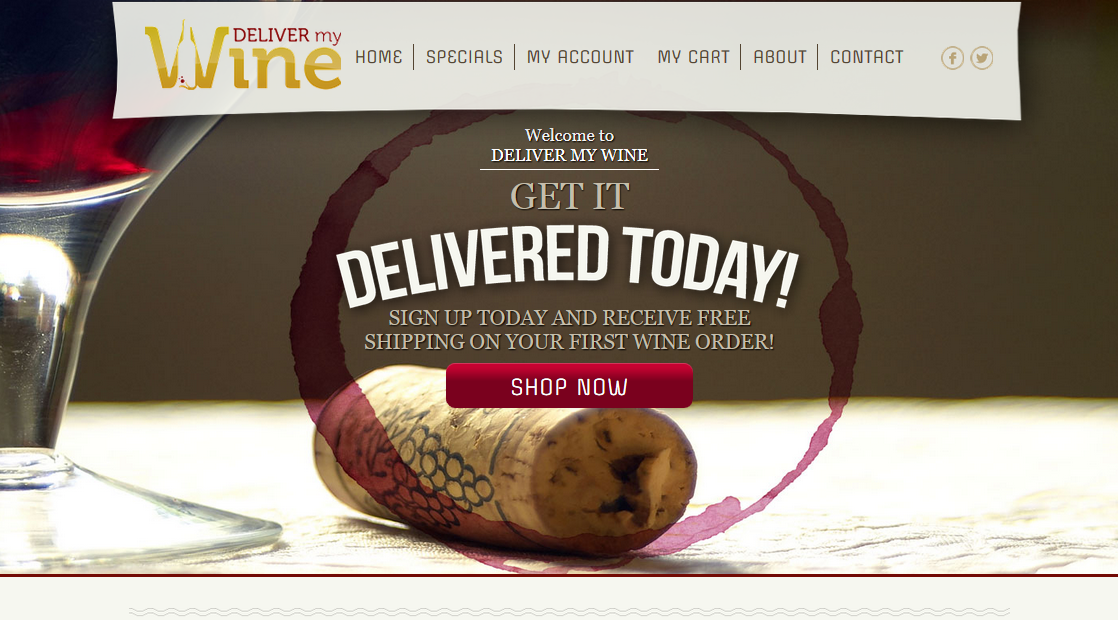Open the Specials menu item
1118x620 pixels.
click(x=464, y=57)
